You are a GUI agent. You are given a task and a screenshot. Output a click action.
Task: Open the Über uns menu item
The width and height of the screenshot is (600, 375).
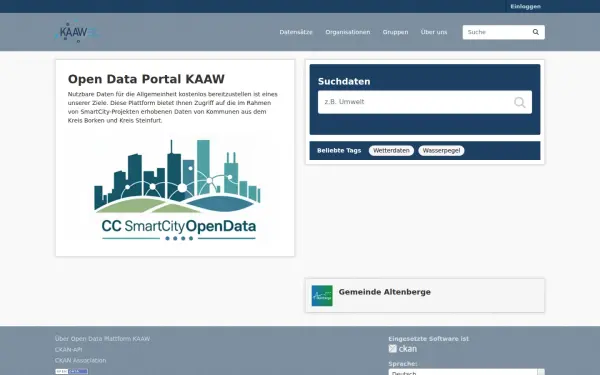click(x=434, y=32)
